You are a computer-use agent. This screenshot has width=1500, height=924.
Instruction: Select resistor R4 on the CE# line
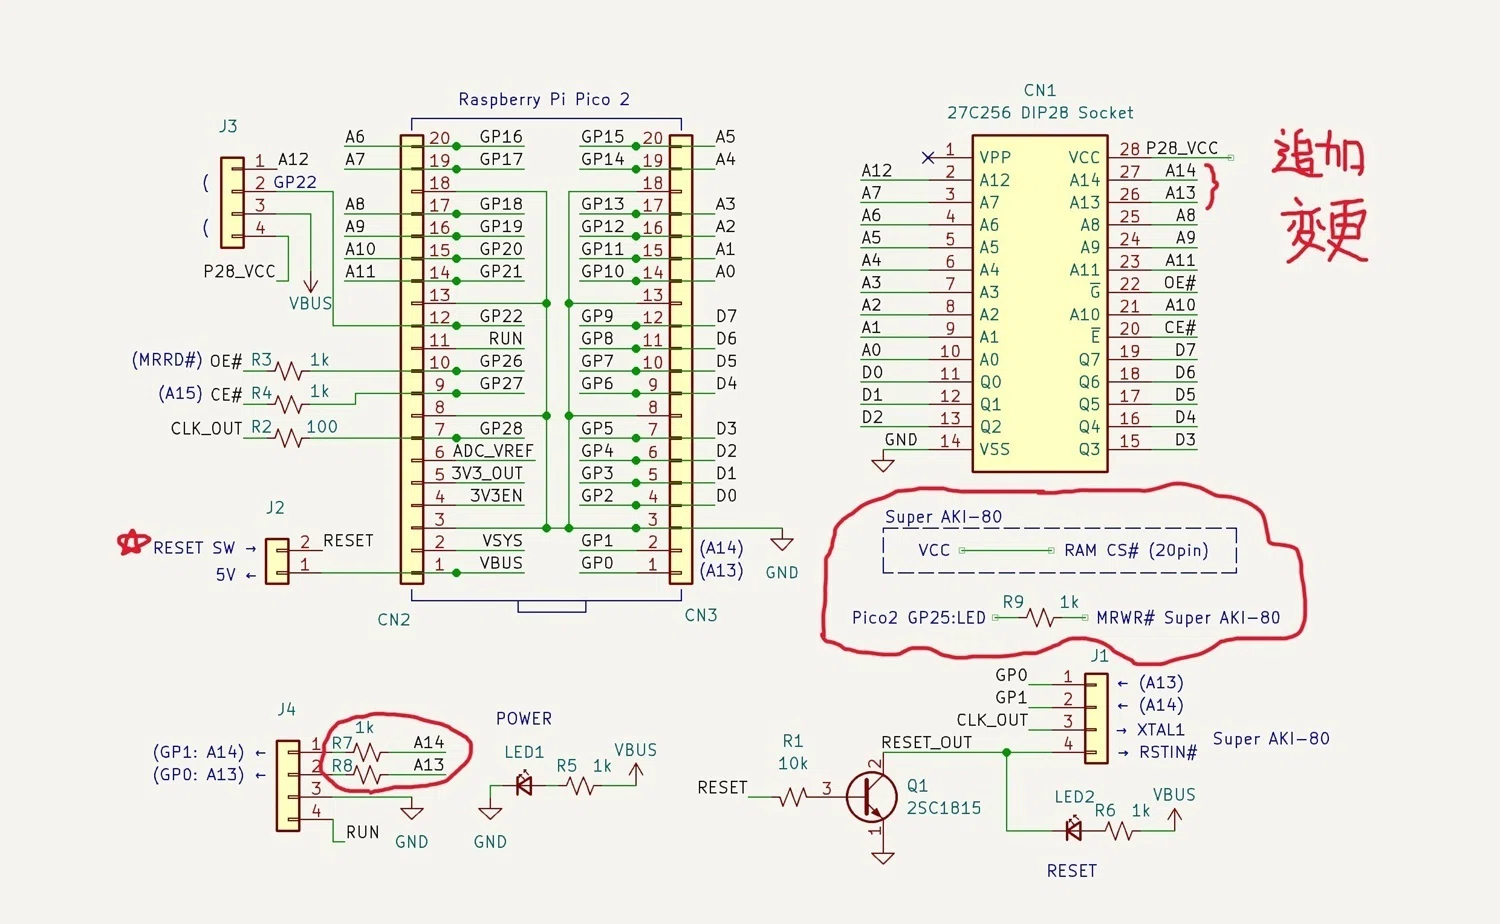pos(289,404)
